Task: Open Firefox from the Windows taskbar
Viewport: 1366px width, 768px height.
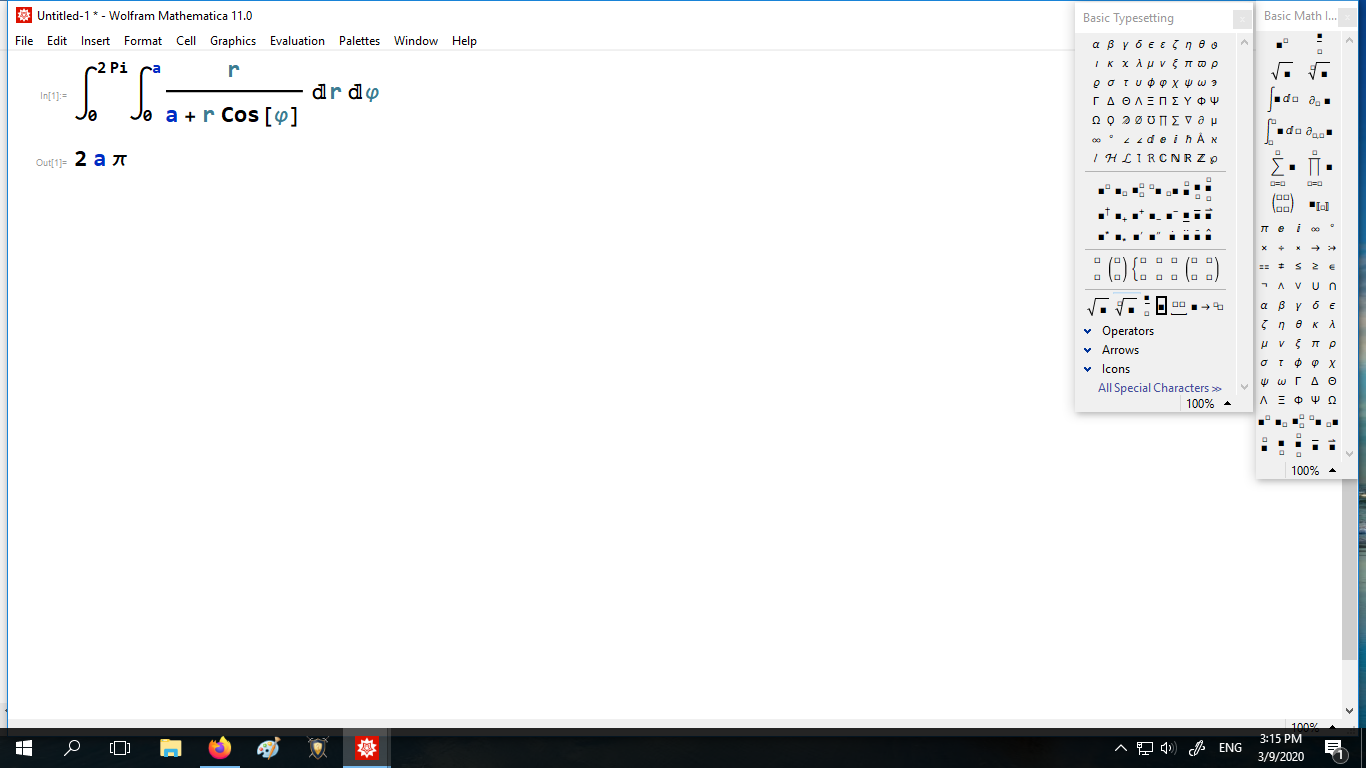Action: tap(219, 747)
